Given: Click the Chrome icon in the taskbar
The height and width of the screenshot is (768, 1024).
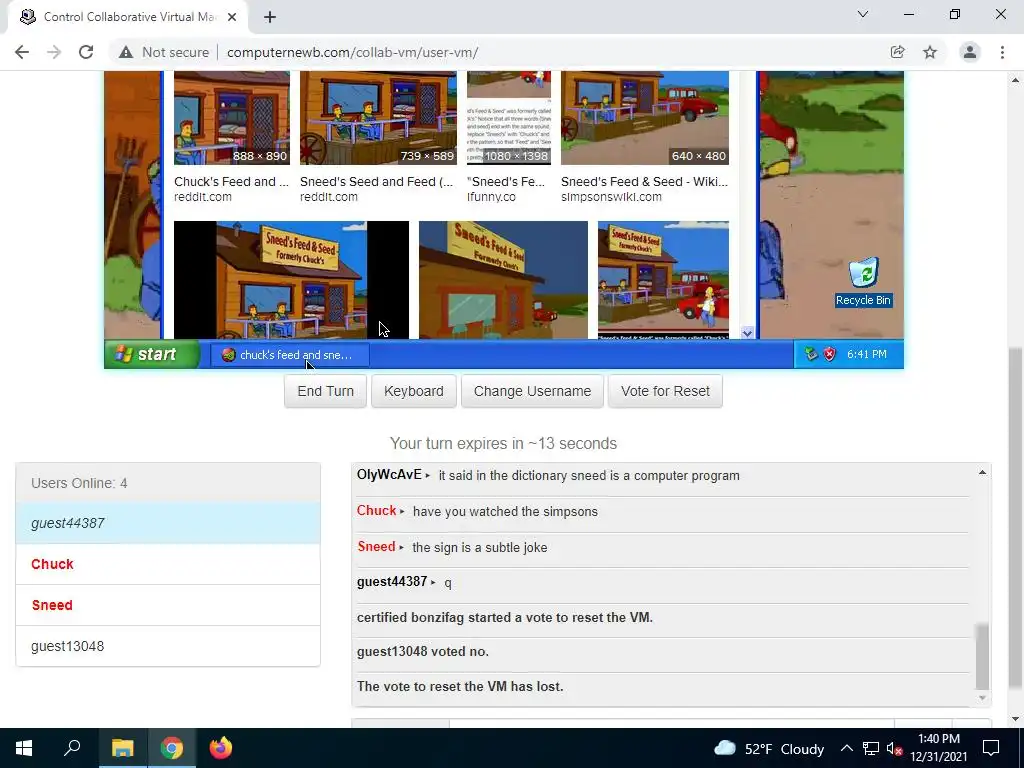Looking at the screenshot, I should click(172, 748).
